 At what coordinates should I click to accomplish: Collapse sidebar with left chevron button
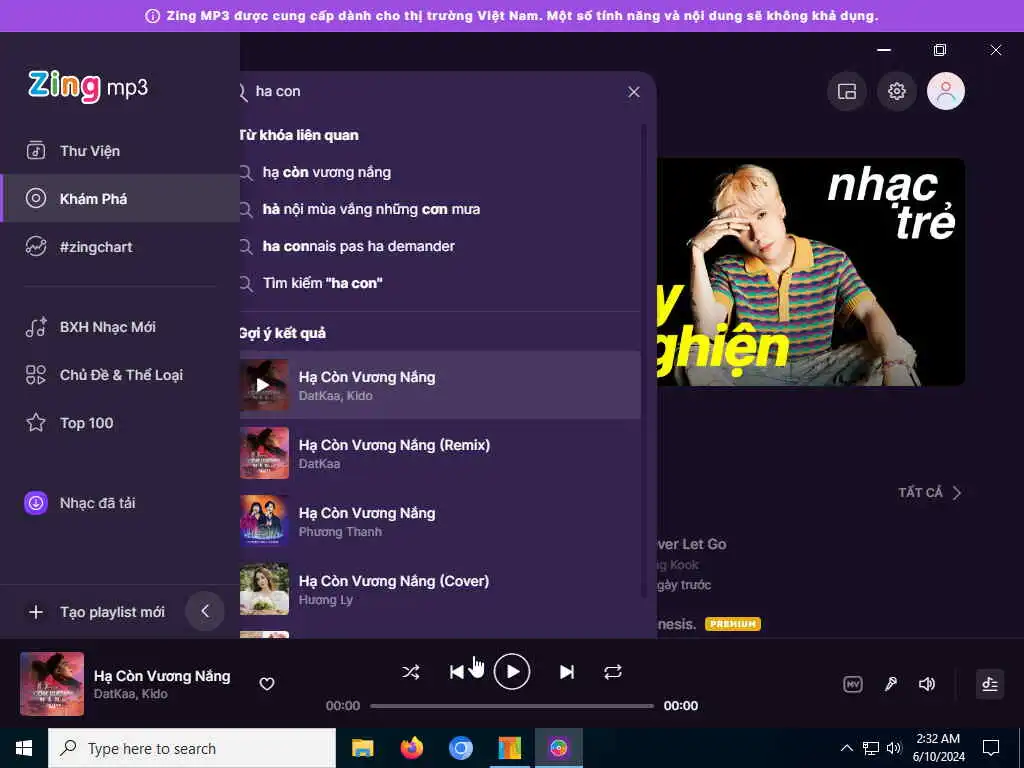[205, 611]
